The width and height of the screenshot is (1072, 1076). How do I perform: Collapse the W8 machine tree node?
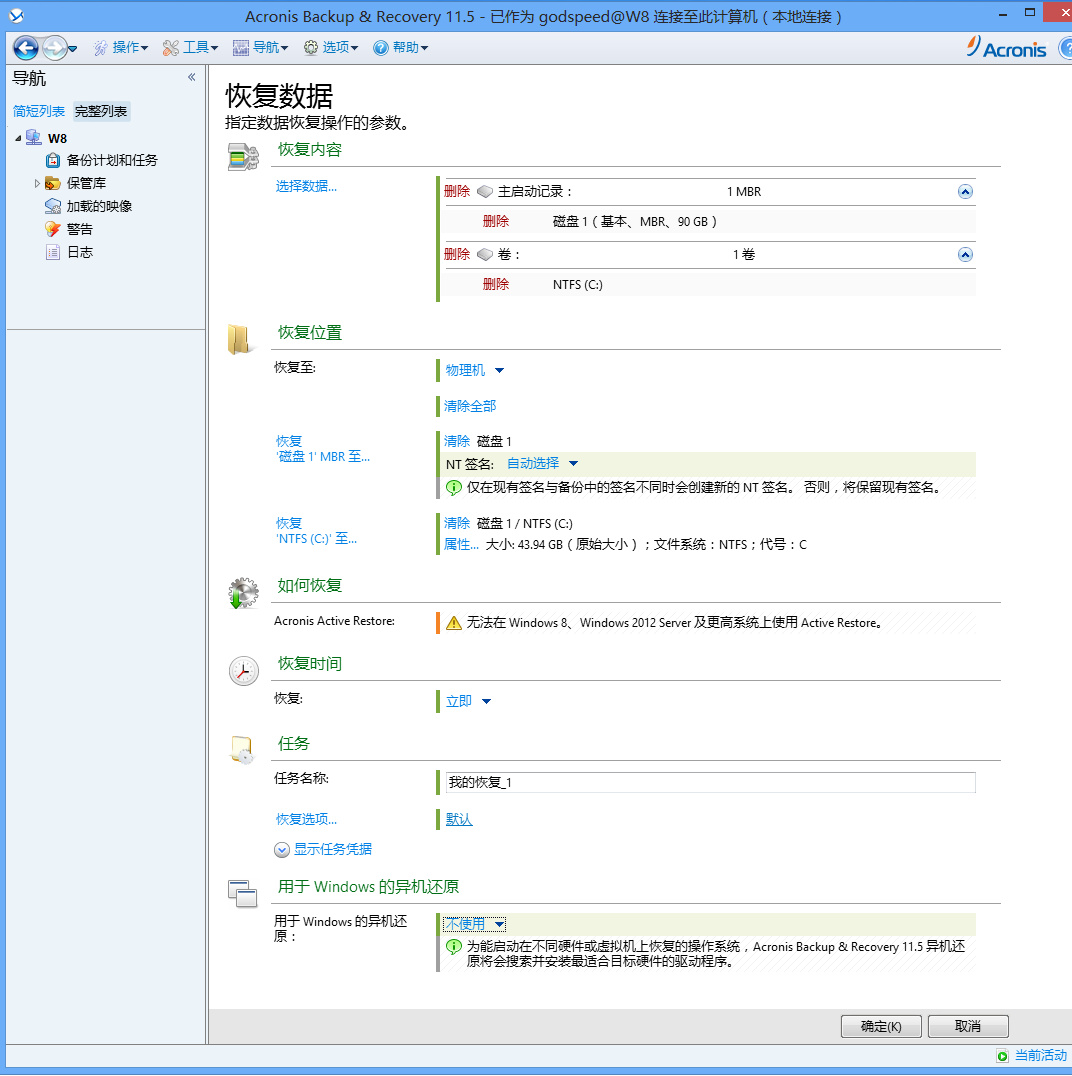click(18, 139)
